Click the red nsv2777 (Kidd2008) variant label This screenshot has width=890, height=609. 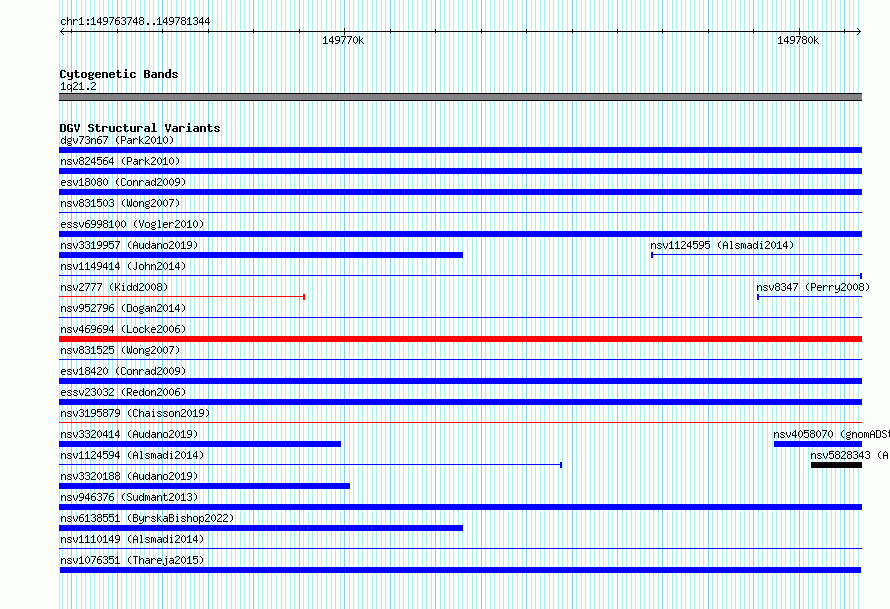coord(114,287)
